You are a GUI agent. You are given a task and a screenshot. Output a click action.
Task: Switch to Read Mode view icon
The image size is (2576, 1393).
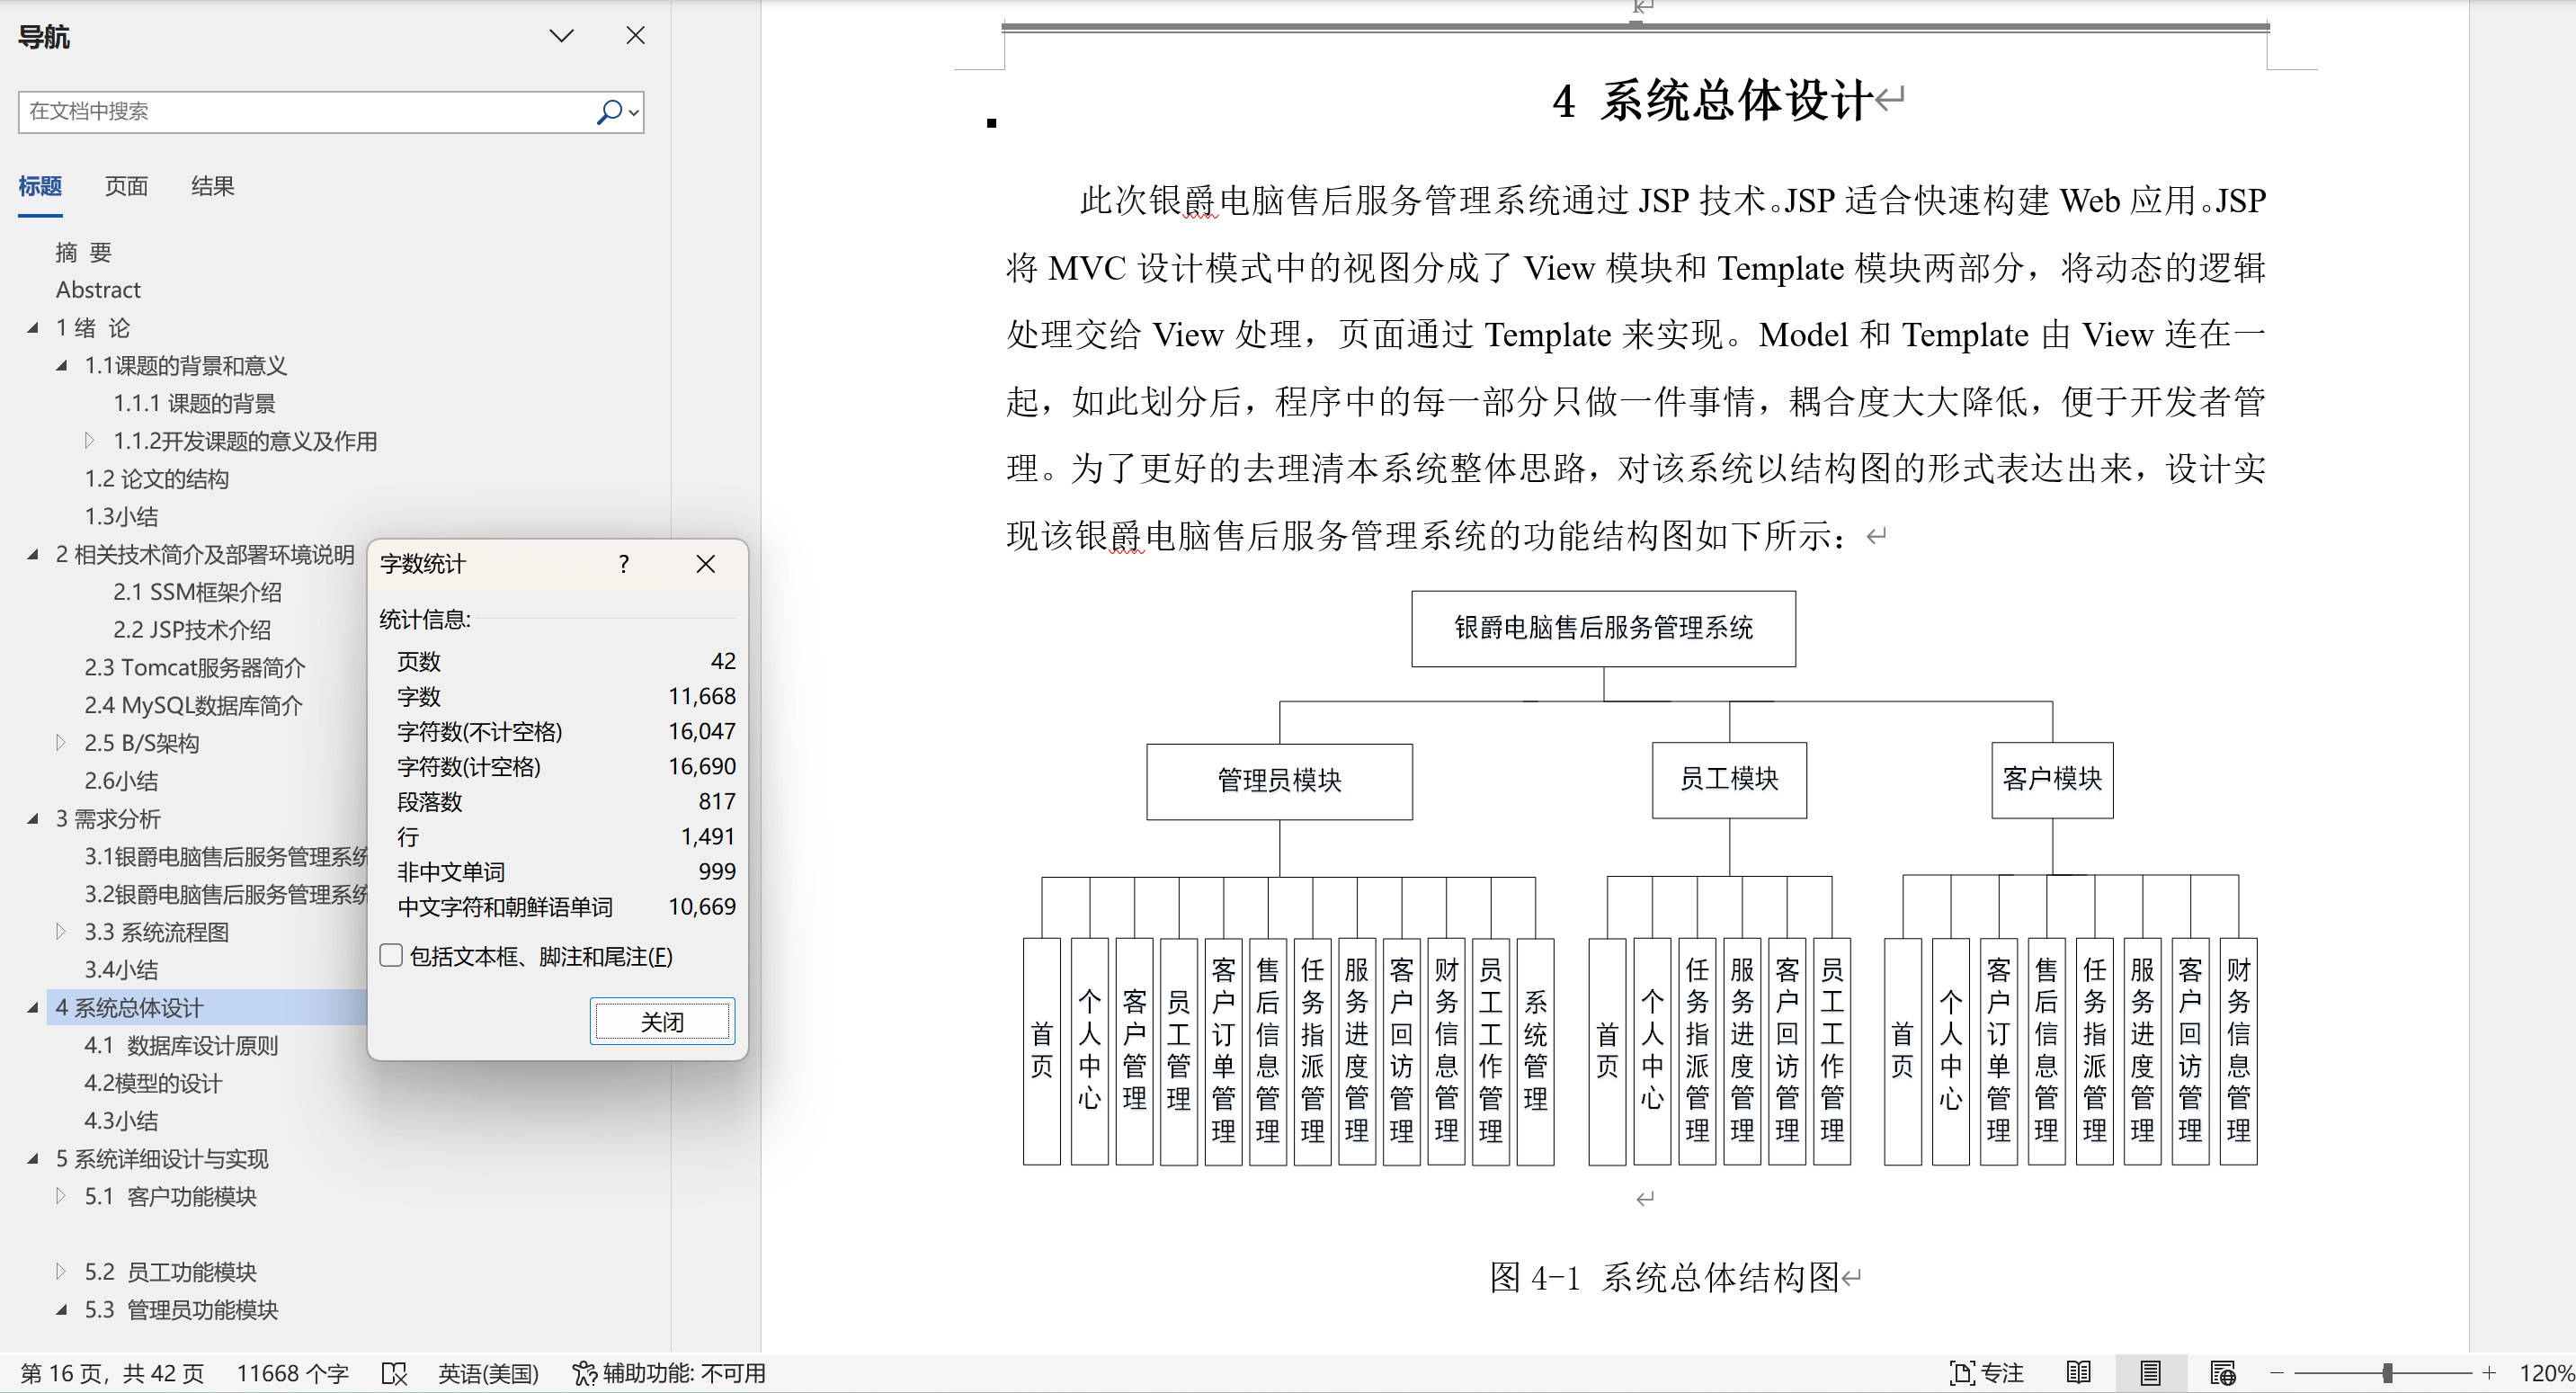point(2078,1373)
